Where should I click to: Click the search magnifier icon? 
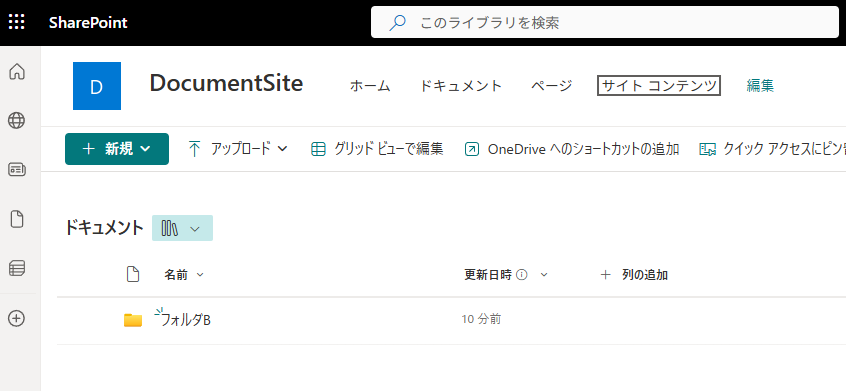(x=398, y=23)
